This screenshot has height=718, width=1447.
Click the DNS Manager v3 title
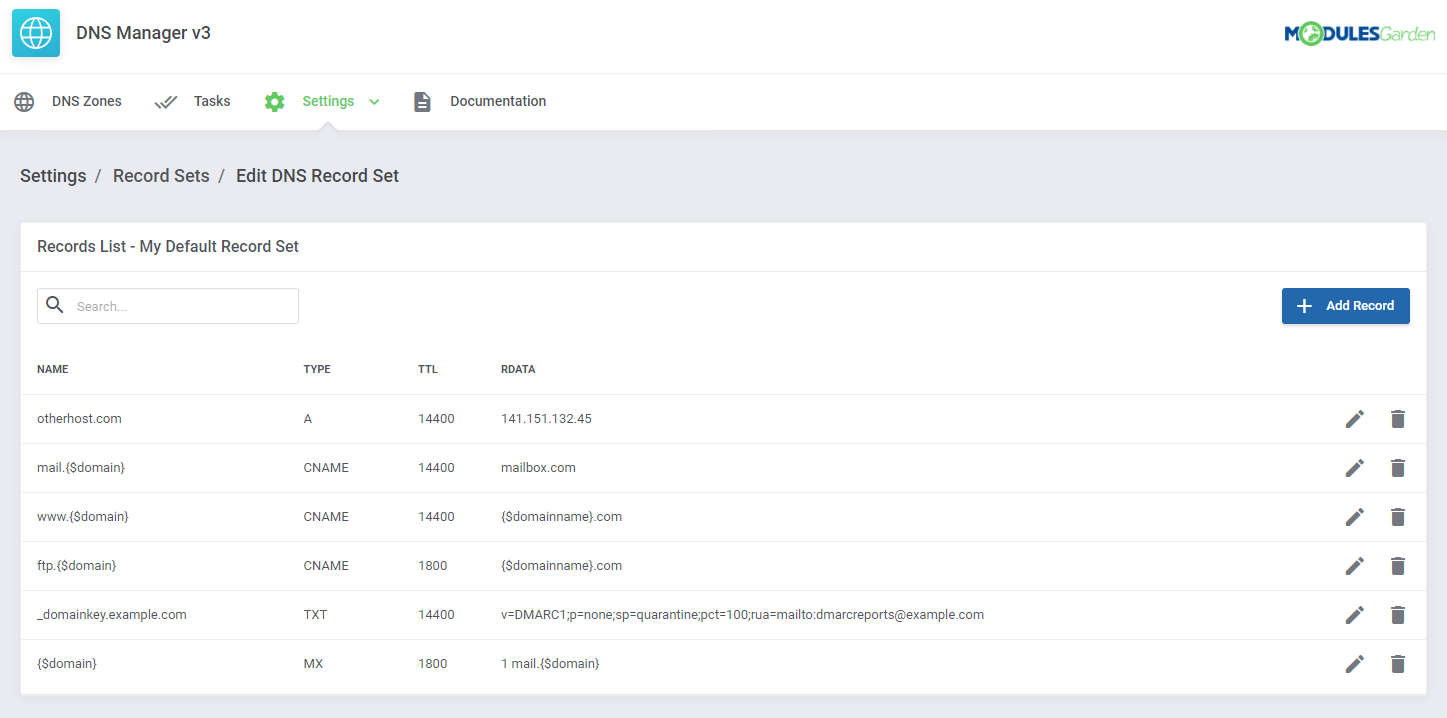143,33
